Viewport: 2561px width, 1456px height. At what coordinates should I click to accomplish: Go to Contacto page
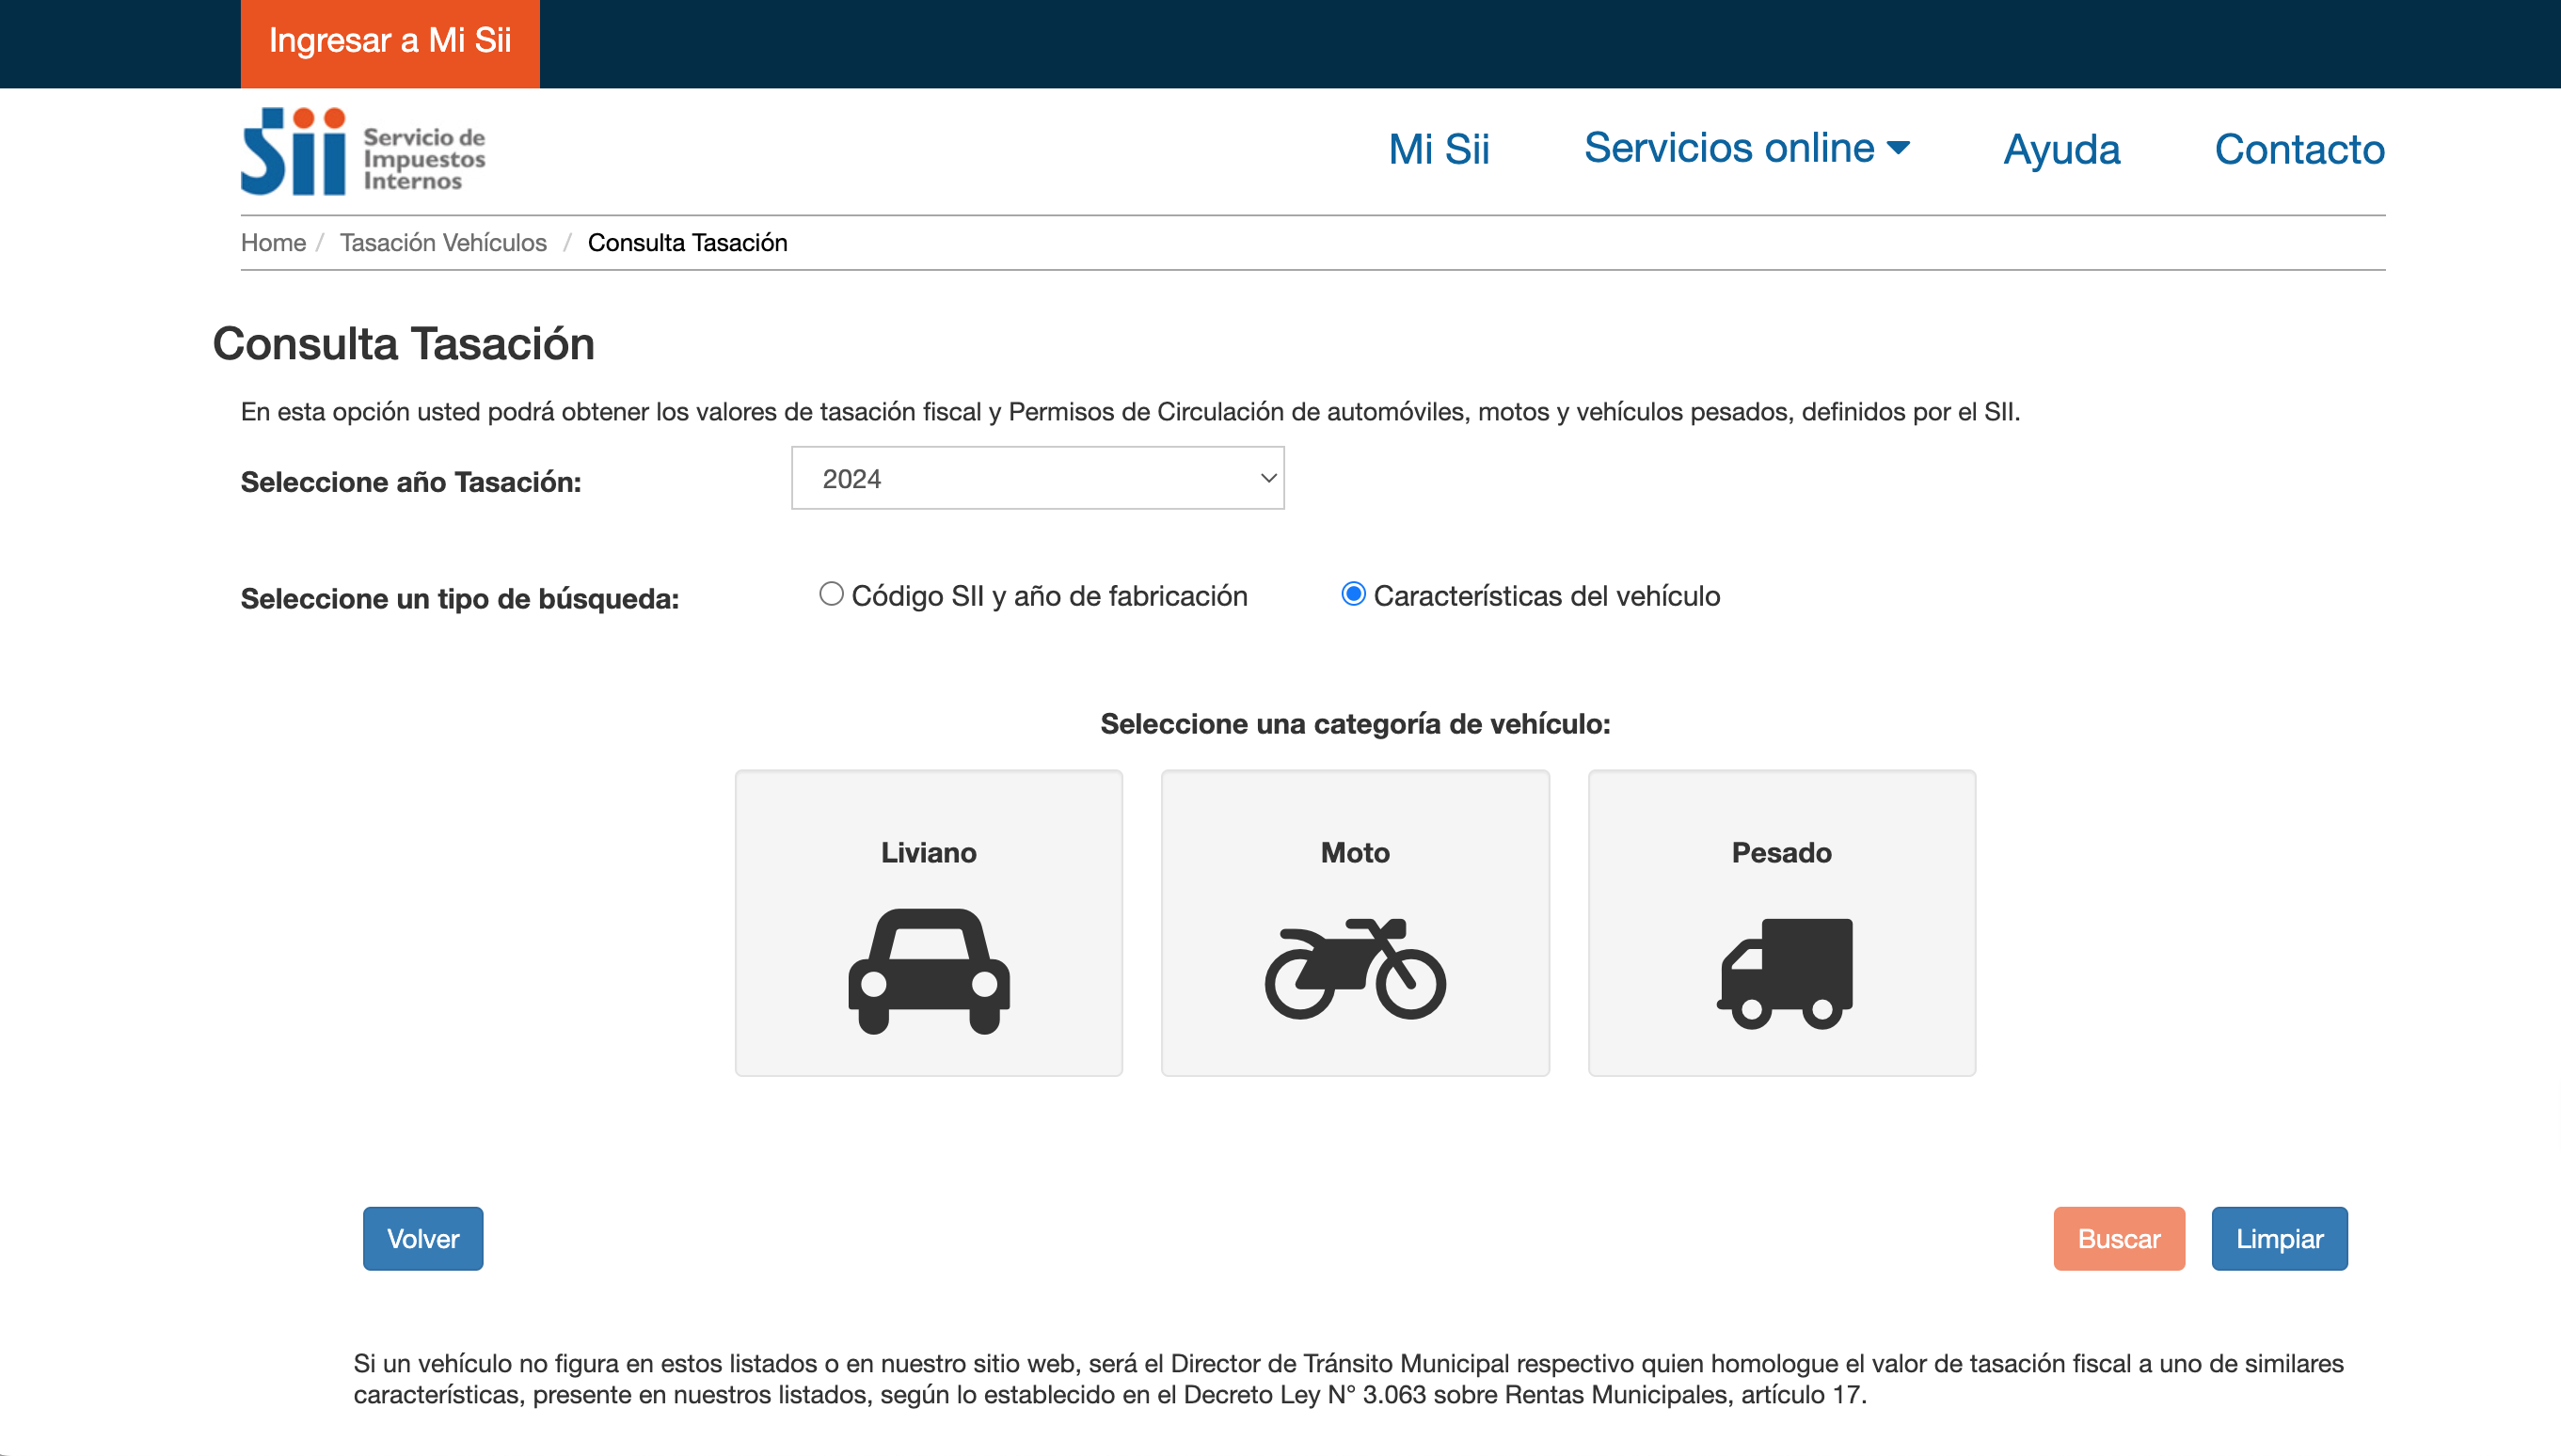pyautogui.click(x=2299, y=150)
